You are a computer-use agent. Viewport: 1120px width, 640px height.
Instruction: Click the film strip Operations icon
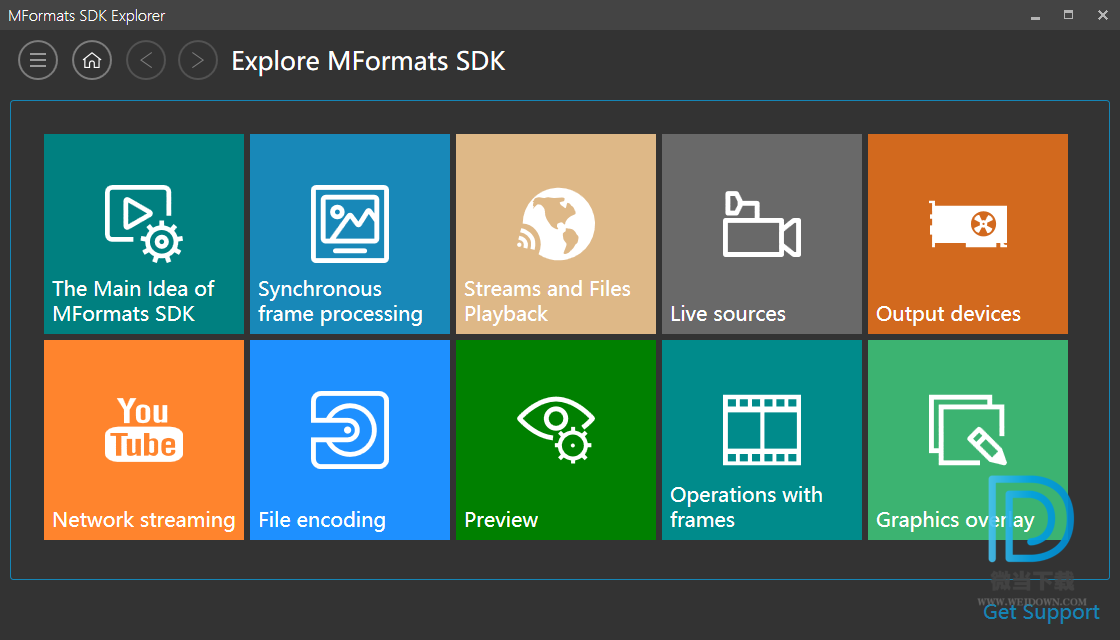click(761, 429)
